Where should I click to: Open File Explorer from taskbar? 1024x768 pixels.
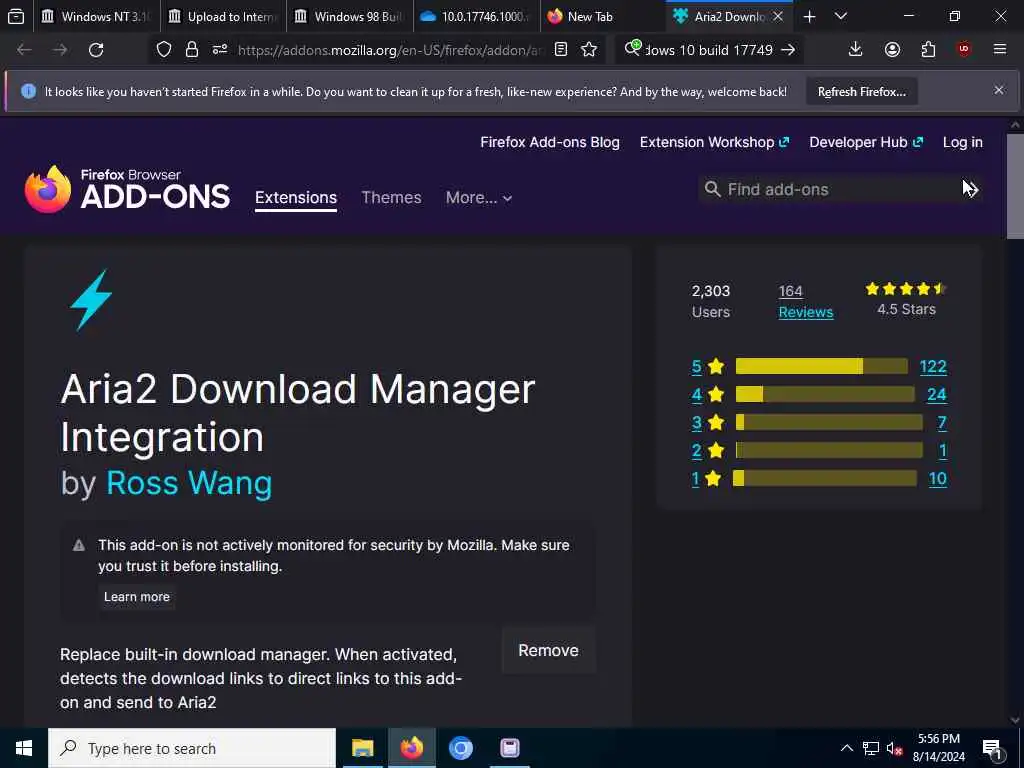pos(362,748)
